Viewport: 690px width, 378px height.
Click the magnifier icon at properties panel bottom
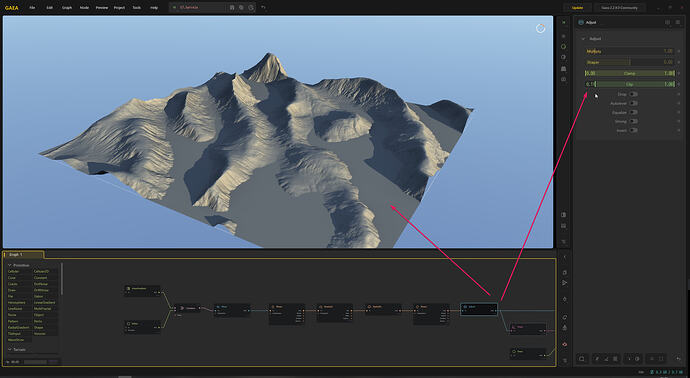(x=582, y=359)
